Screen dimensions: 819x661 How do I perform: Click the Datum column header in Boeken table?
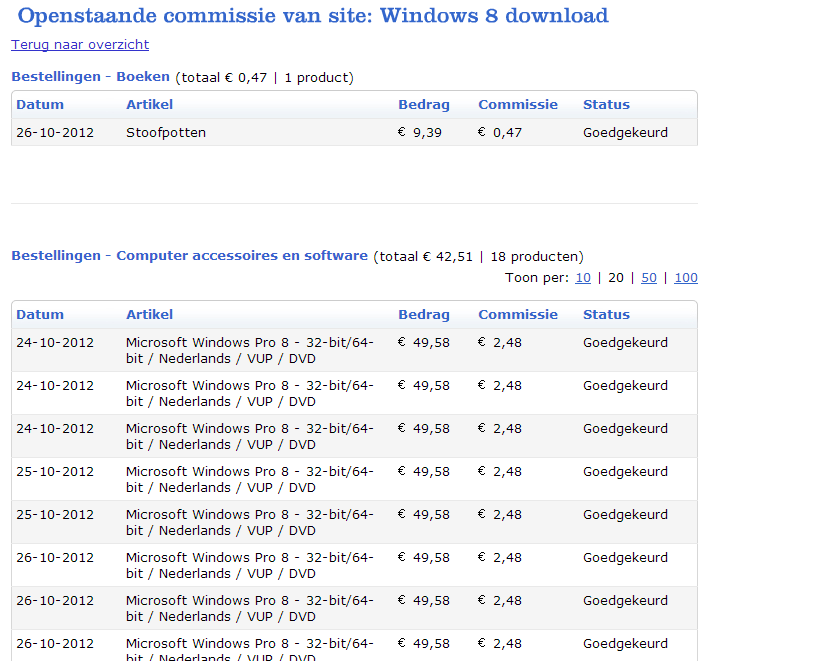[x=40, y=104]
